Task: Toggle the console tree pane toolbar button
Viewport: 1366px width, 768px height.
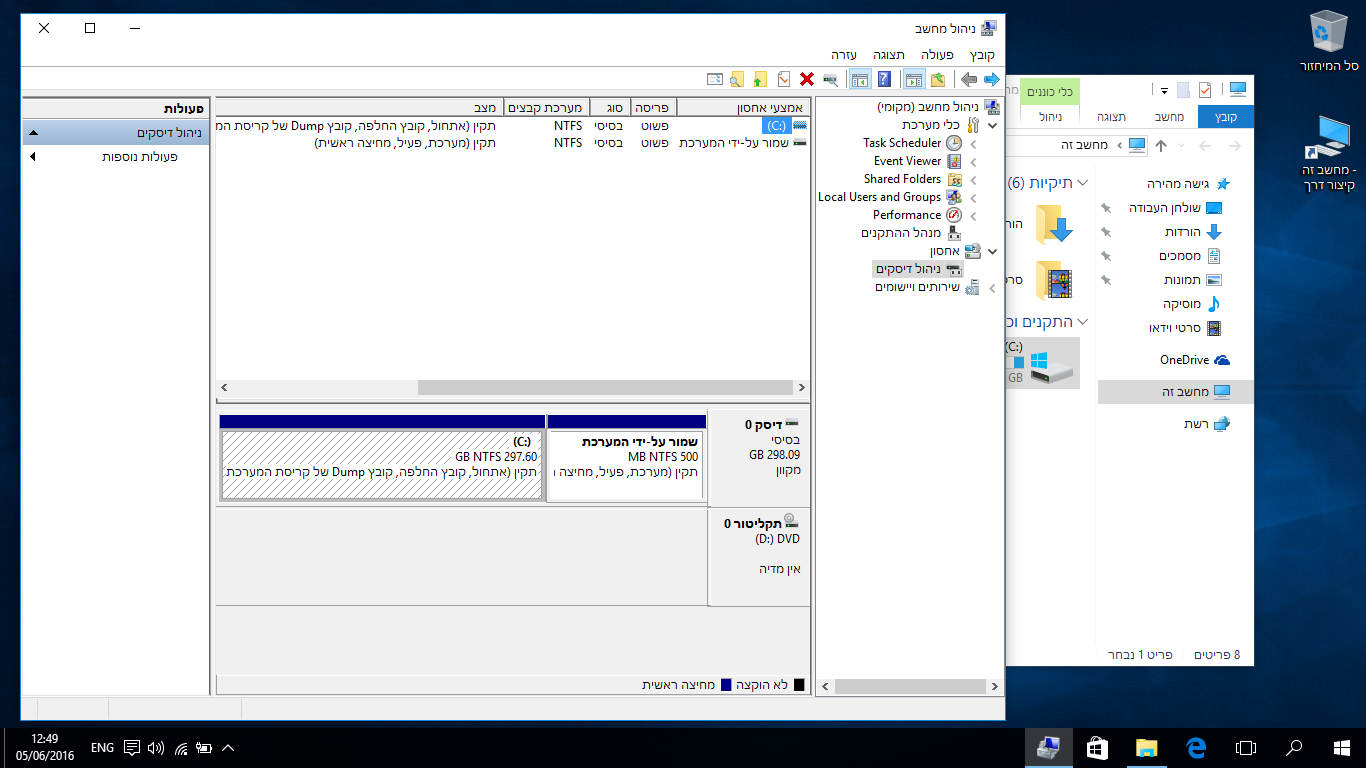Action: pyautogui.click(x=913, y=79)
